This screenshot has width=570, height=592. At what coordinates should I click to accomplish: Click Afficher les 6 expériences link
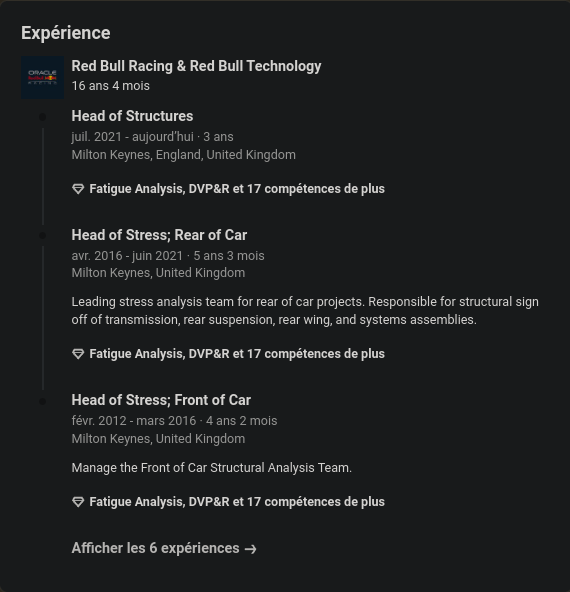(164, 548)
